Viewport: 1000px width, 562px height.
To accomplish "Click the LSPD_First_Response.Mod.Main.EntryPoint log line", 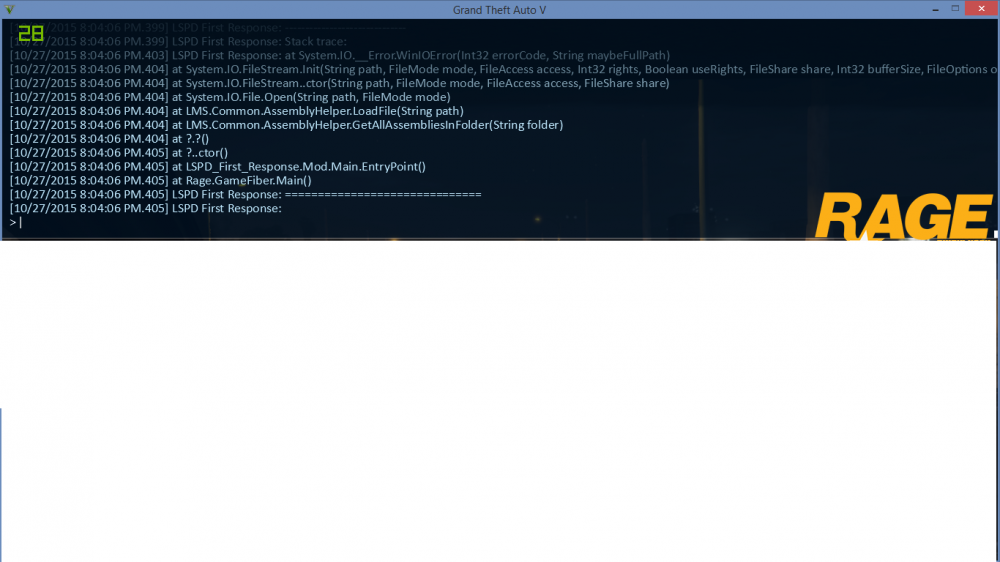I will point(217,167).
